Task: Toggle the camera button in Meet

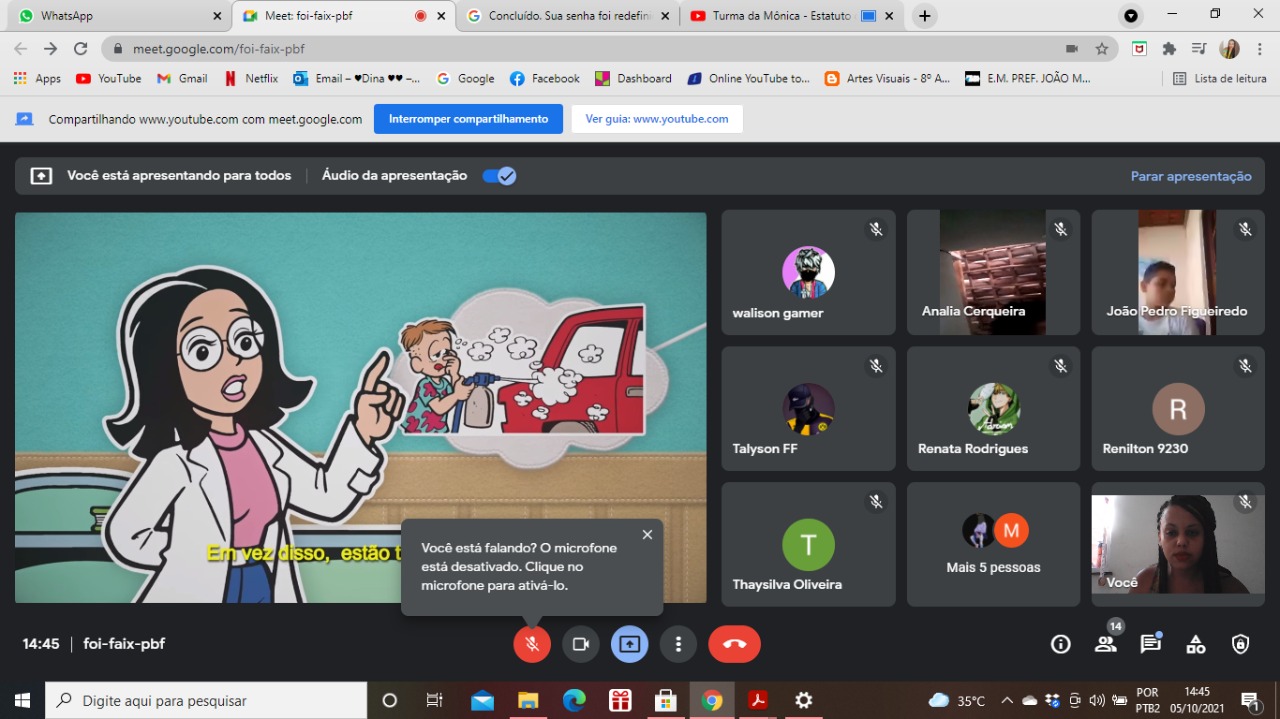Action: (580, 644)
